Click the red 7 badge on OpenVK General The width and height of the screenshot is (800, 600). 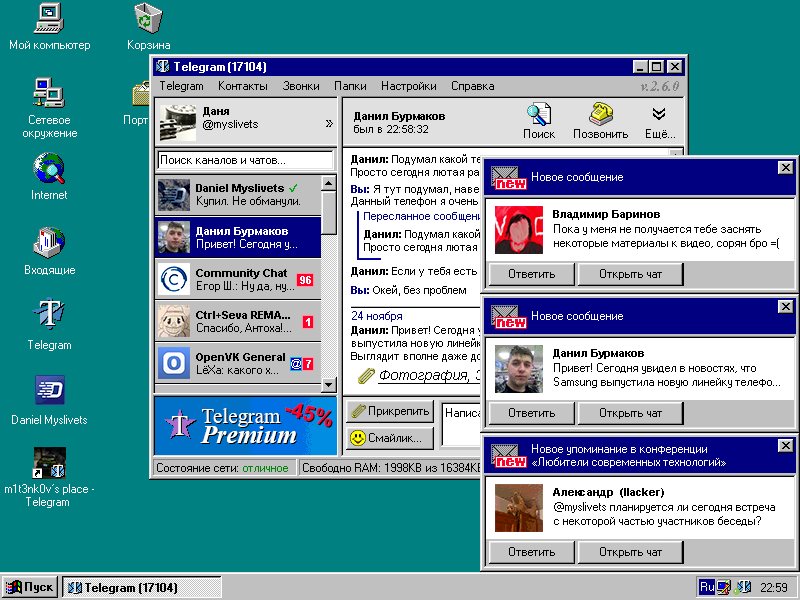coord(308,364)
